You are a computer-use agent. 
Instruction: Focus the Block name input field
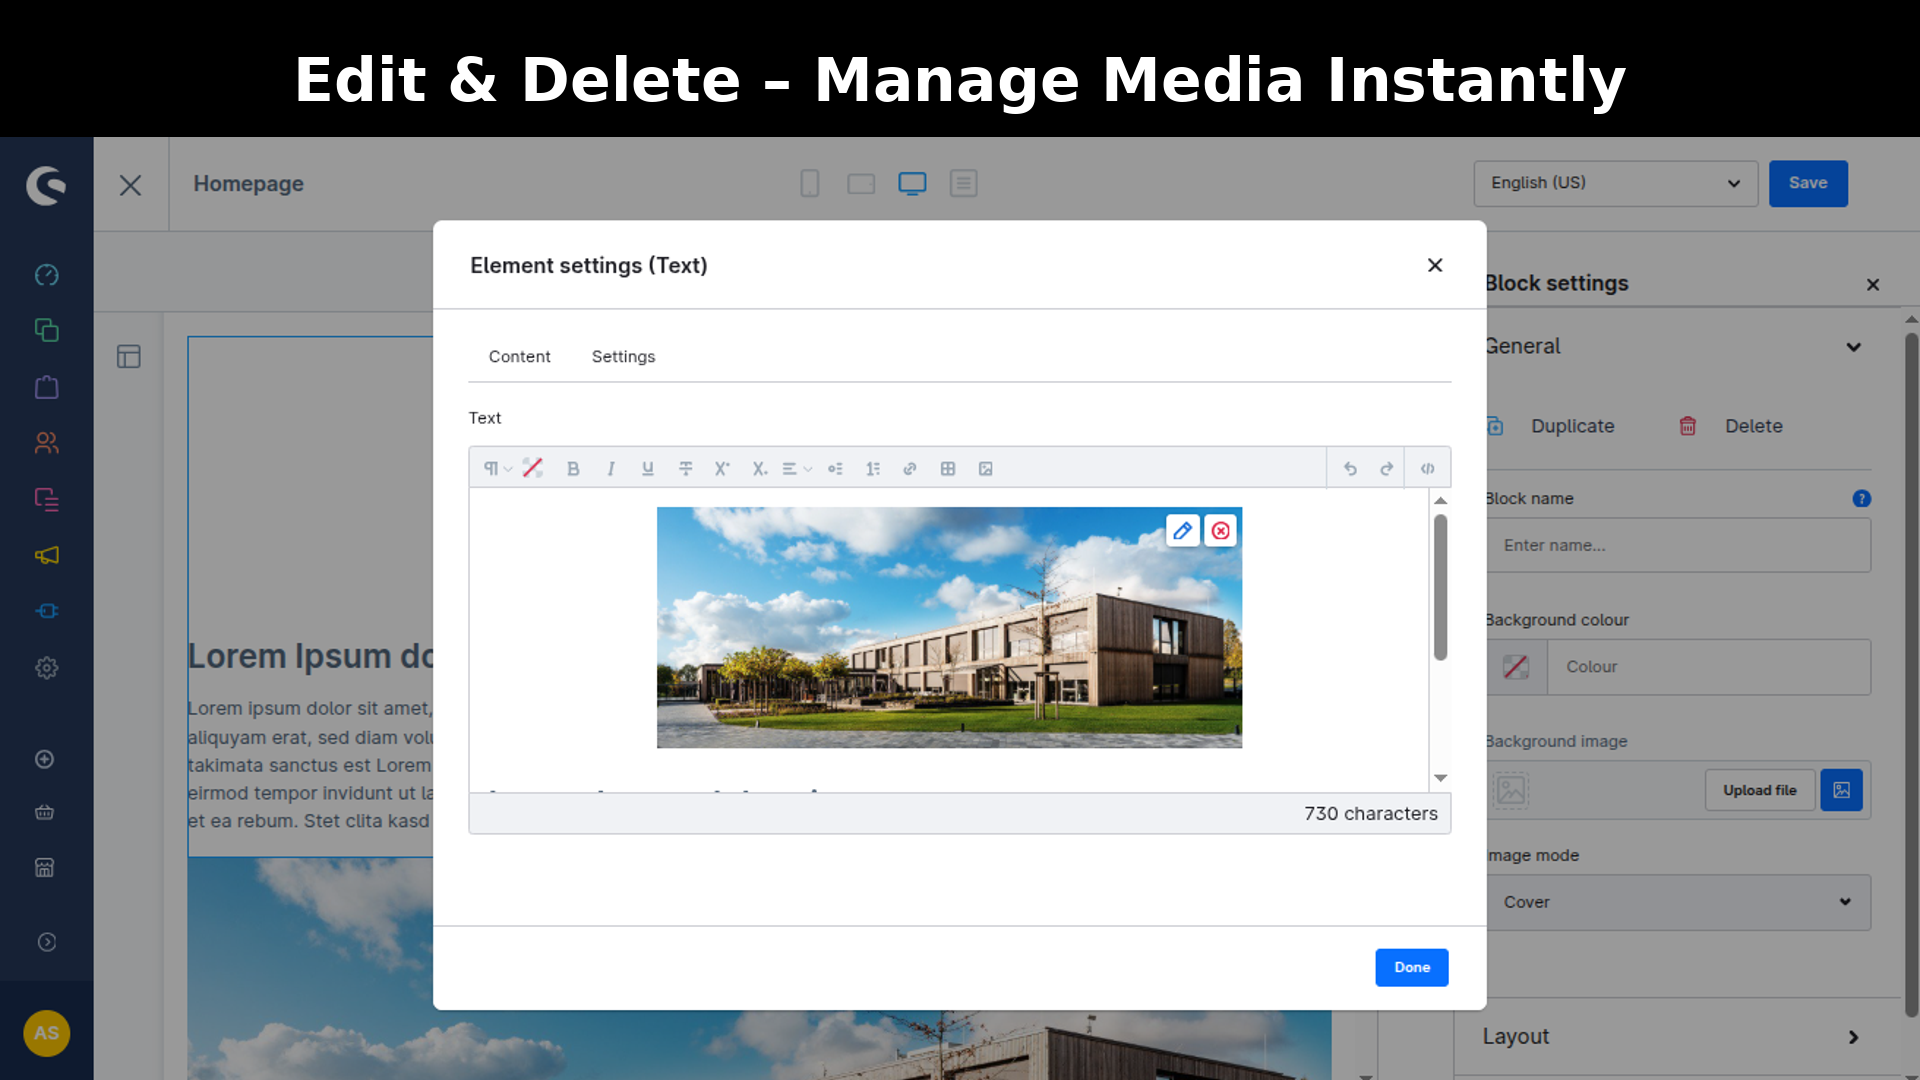(1678, 545)
